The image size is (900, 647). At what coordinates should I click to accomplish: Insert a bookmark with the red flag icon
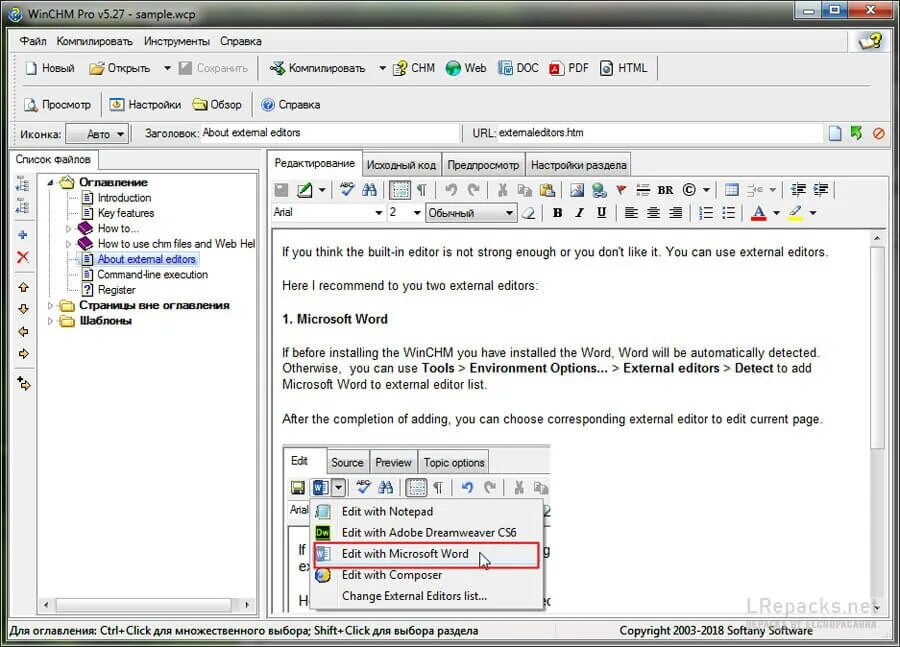(x=621, y=189)
